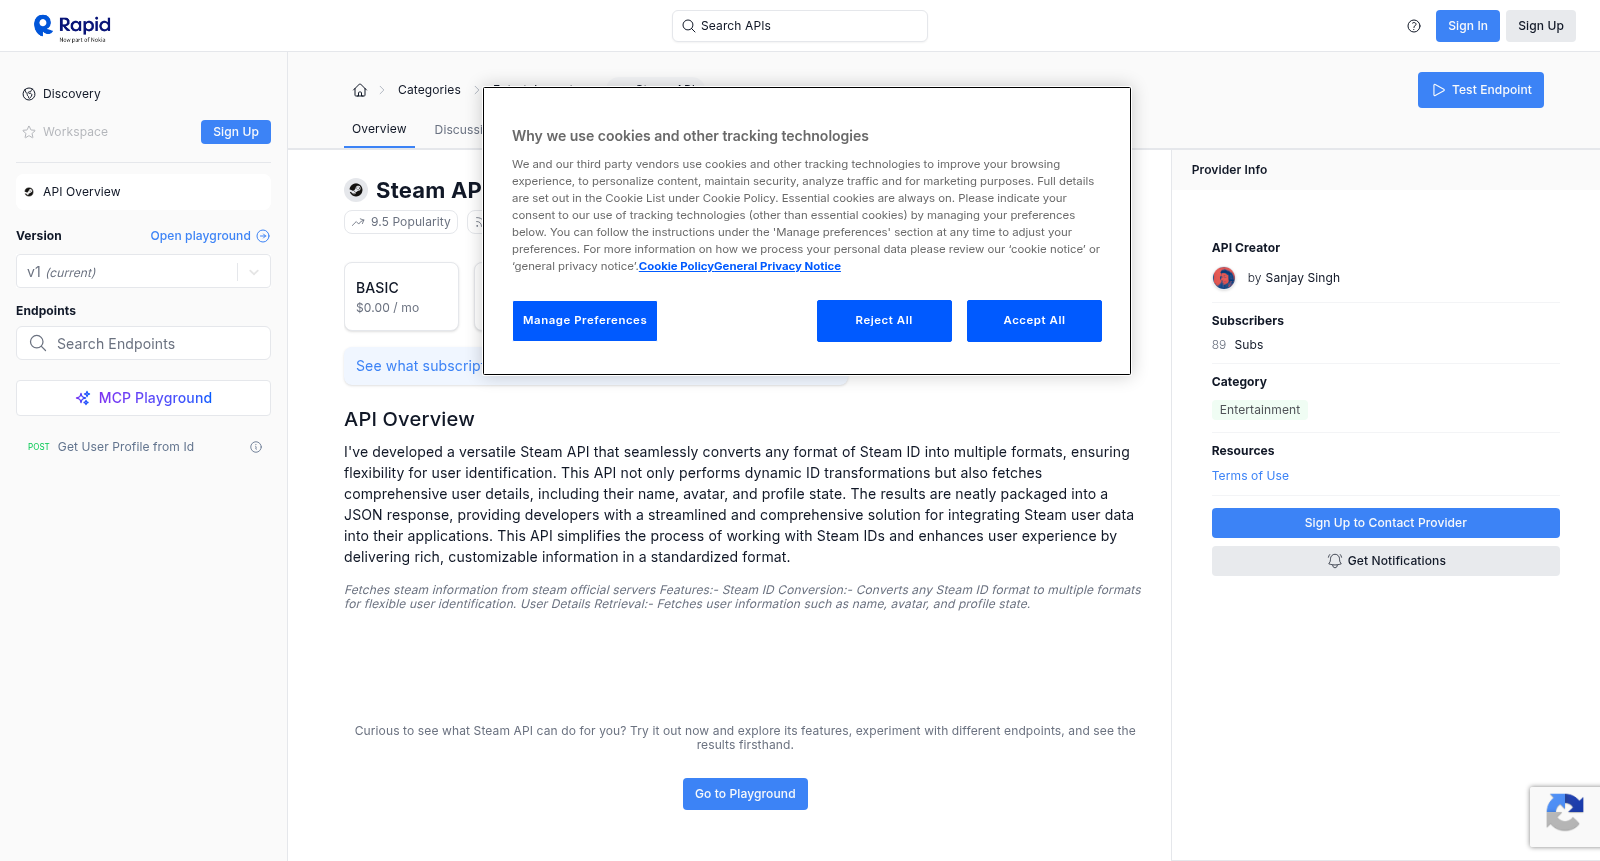Image resolution: width=1600 pixels, height=861 pixels.
Task: Click the "89 Subs" subscriber count
Action: (x=1237, y=345)
